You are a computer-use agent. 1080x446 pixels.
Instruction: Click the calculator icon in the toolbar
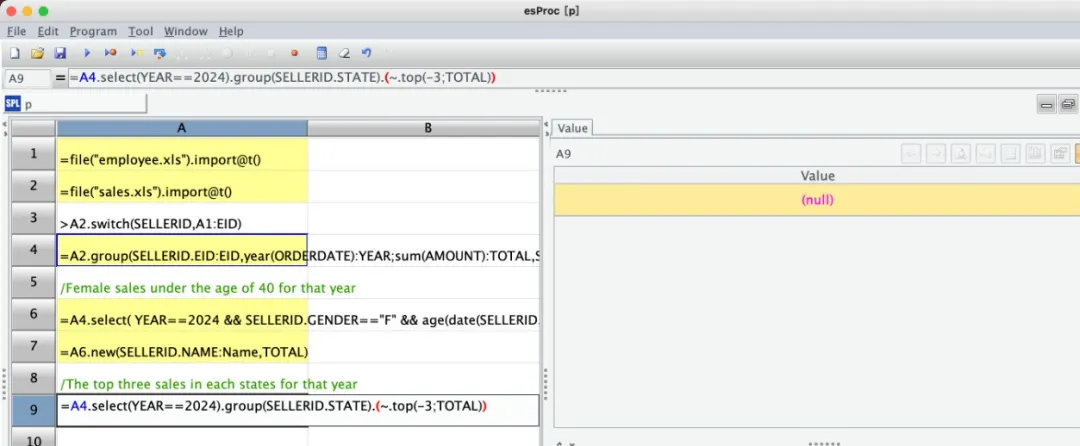tap(321, 53)
